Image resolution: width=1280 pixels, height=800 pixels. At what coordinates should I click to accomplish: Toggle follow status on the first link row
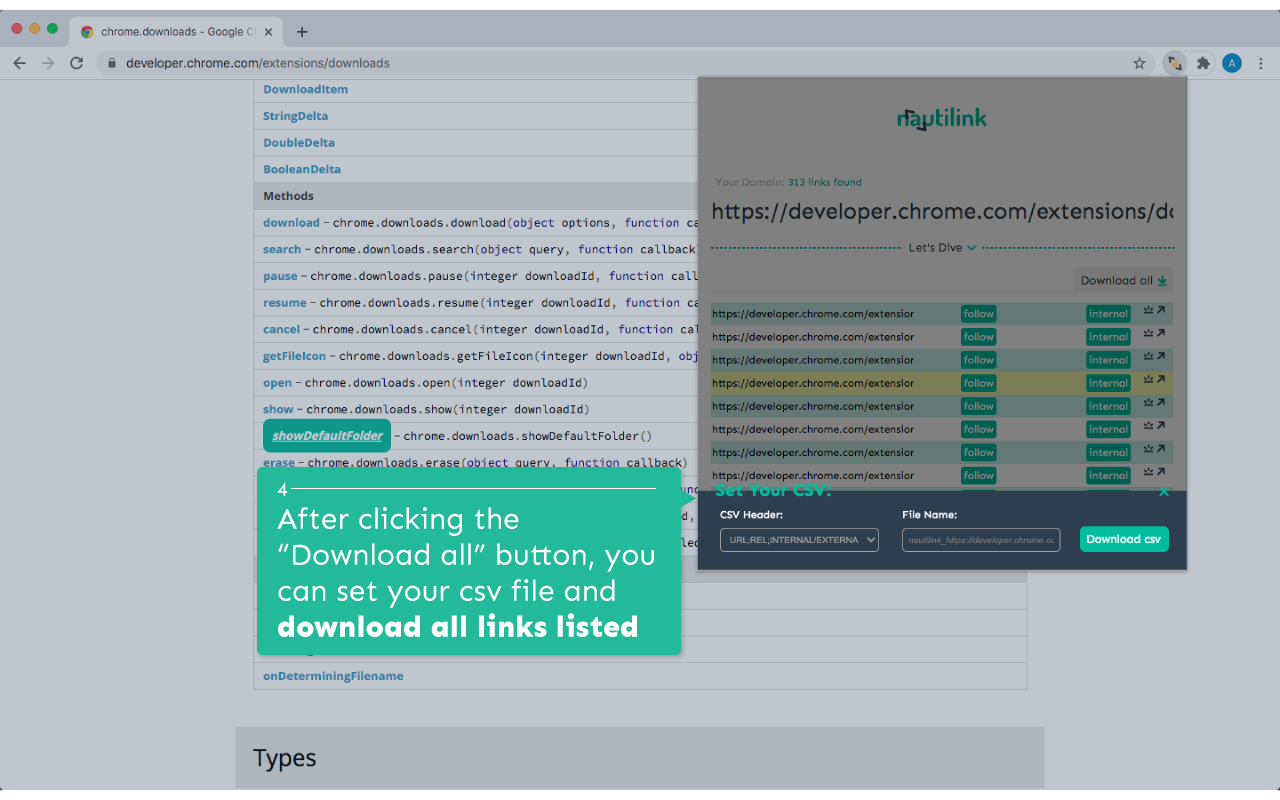[x=978, y=312]
